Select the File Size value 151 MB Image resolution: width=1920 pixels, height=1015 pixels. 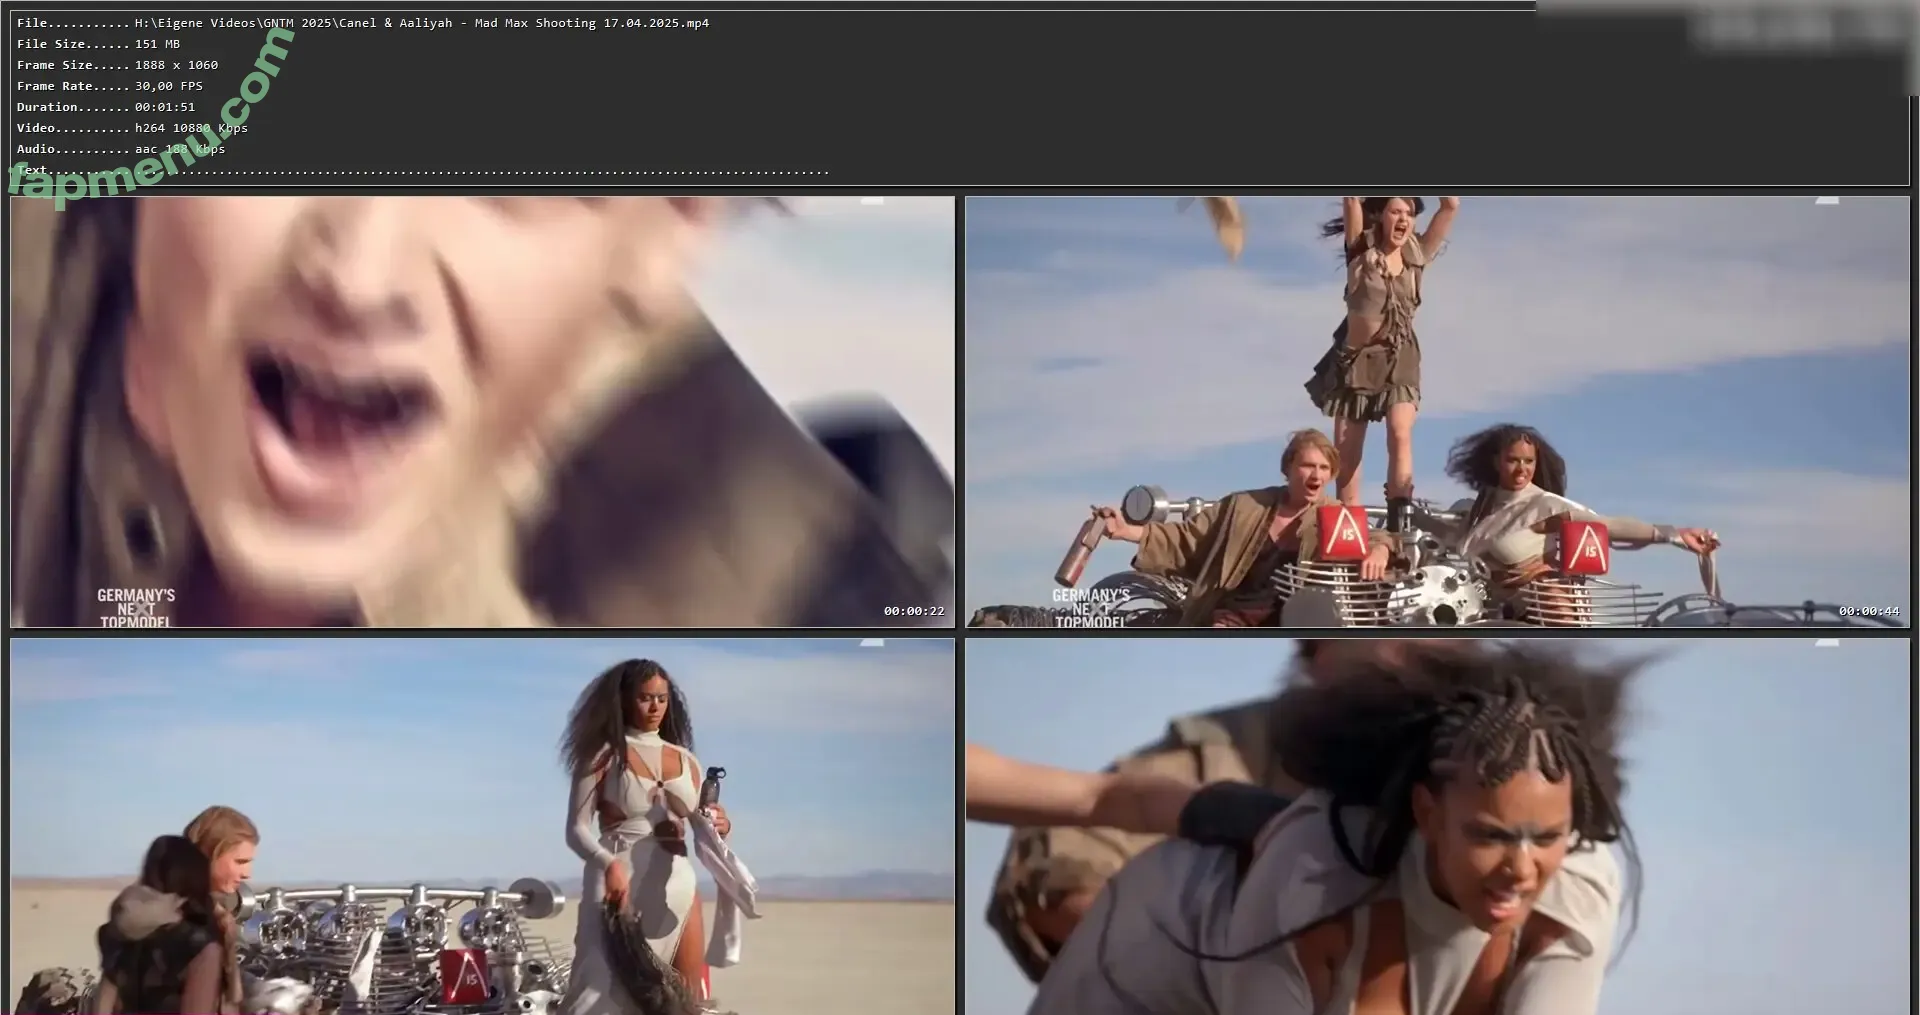tap(157, 44)
